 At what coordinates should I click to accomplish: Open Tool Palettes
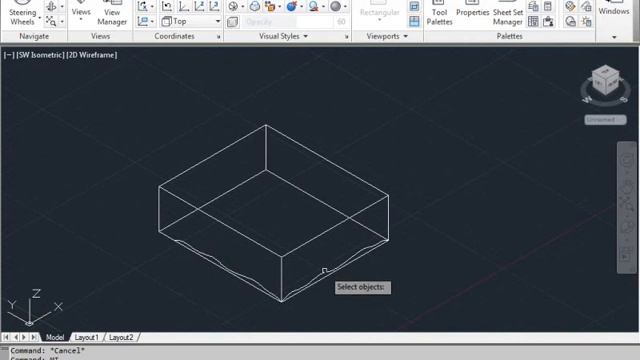point(439,14)
